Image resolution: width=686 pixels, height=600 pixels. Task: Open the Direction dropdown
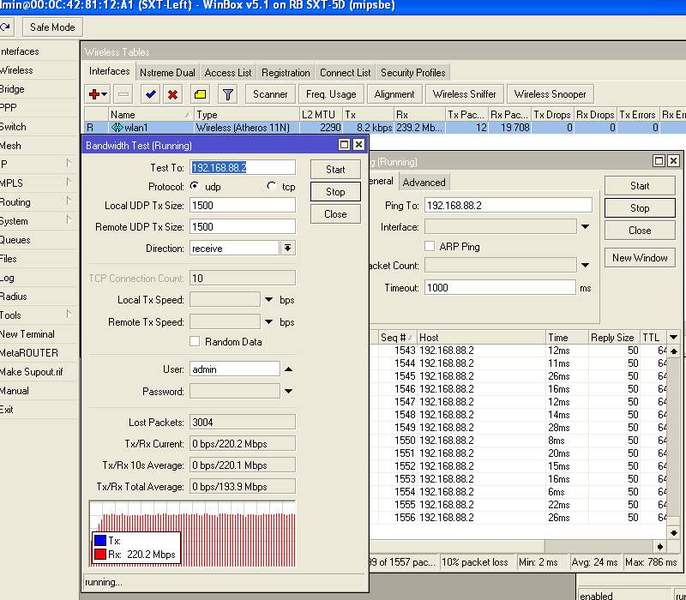coord(287,248)
